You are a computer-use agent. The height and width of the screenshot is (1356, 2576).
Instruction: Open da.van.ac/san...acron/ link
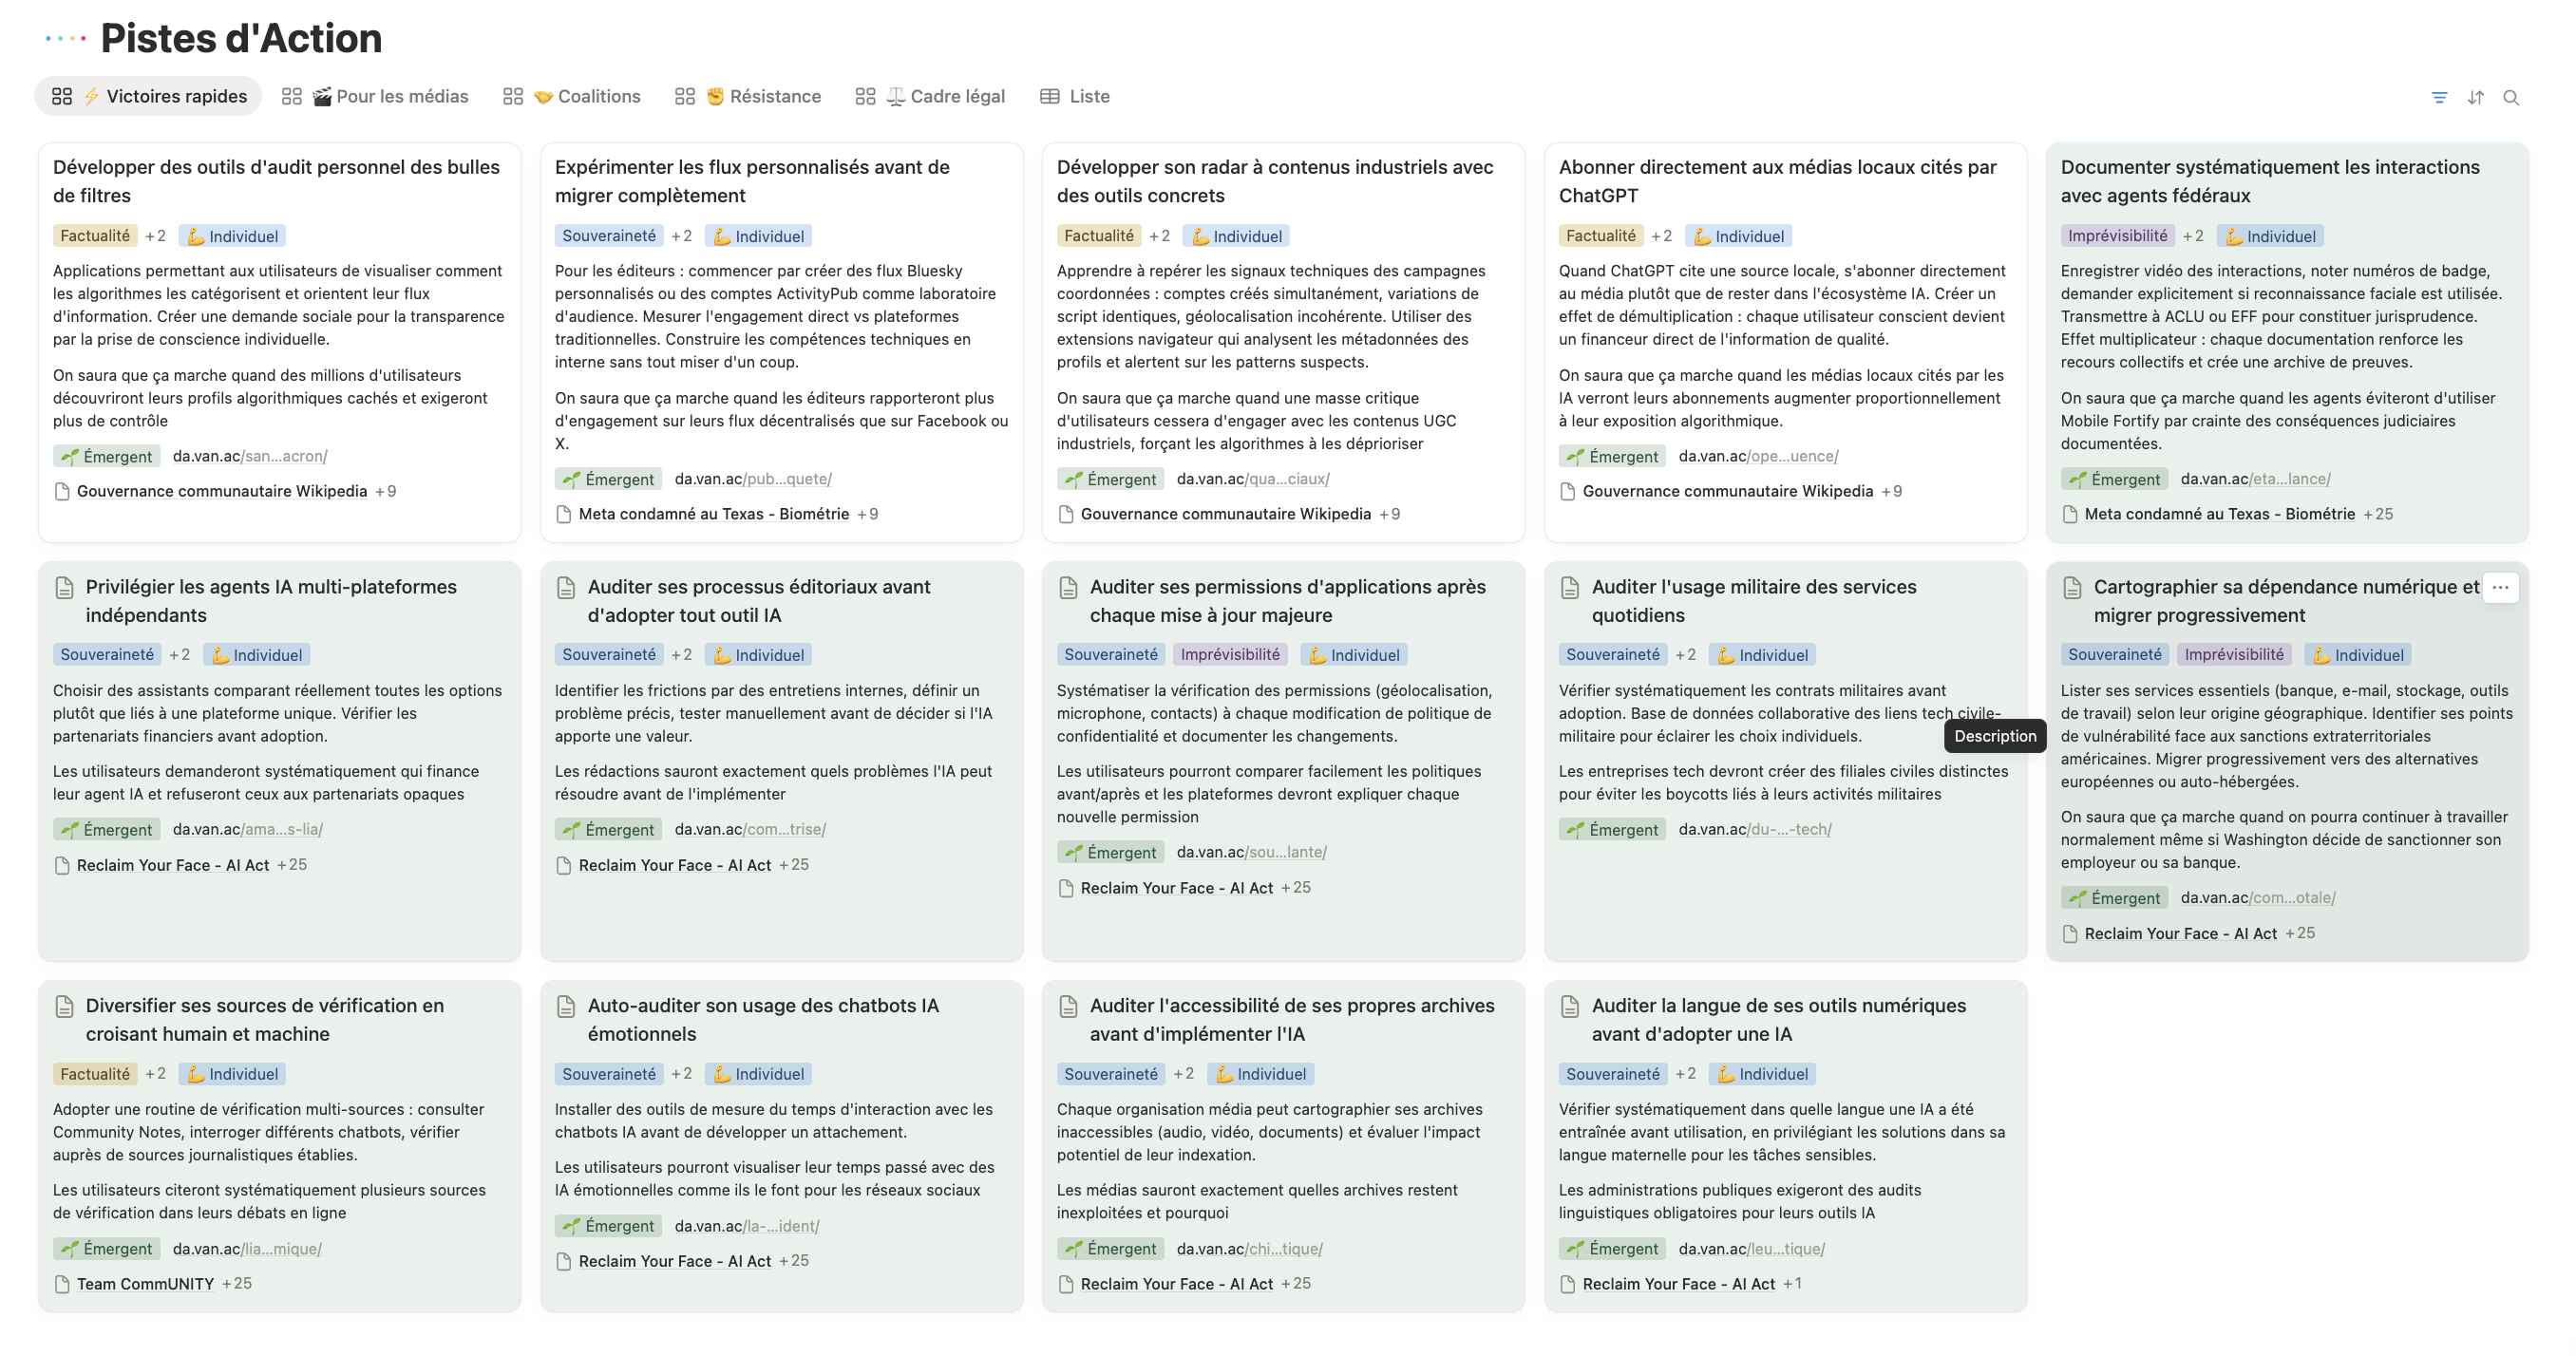(x=250, y=456)
